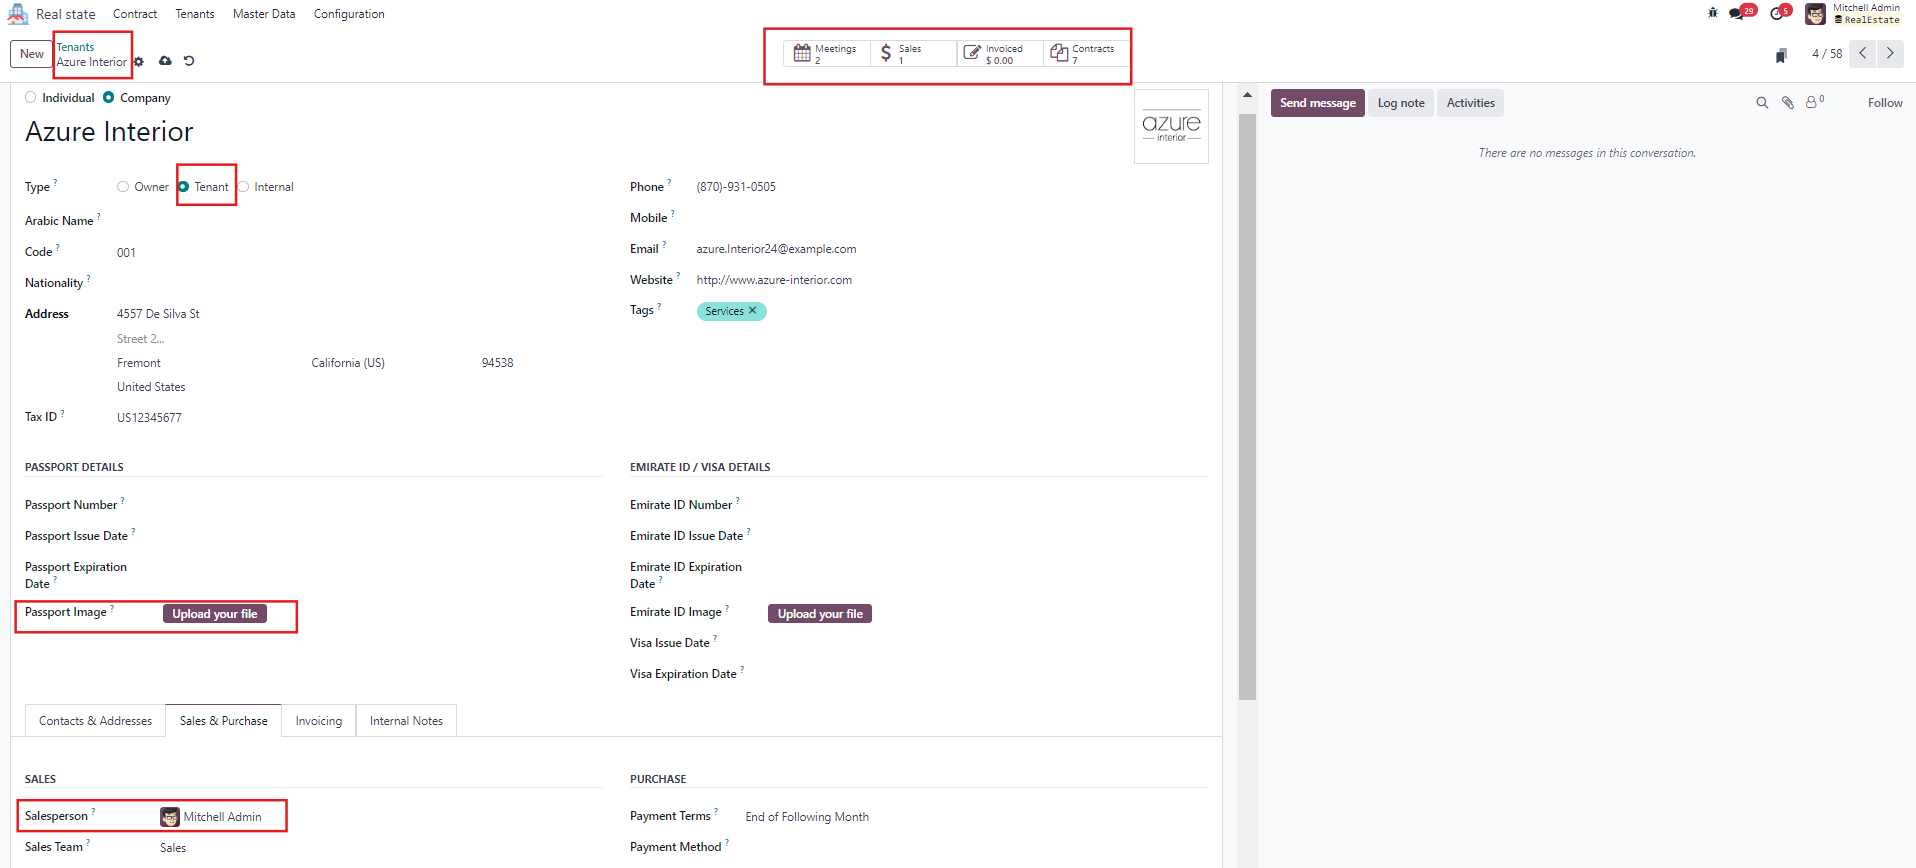Open Sales Team dropdown showing Sales
The image size is (1916, 868).
[x=382, y=848]
